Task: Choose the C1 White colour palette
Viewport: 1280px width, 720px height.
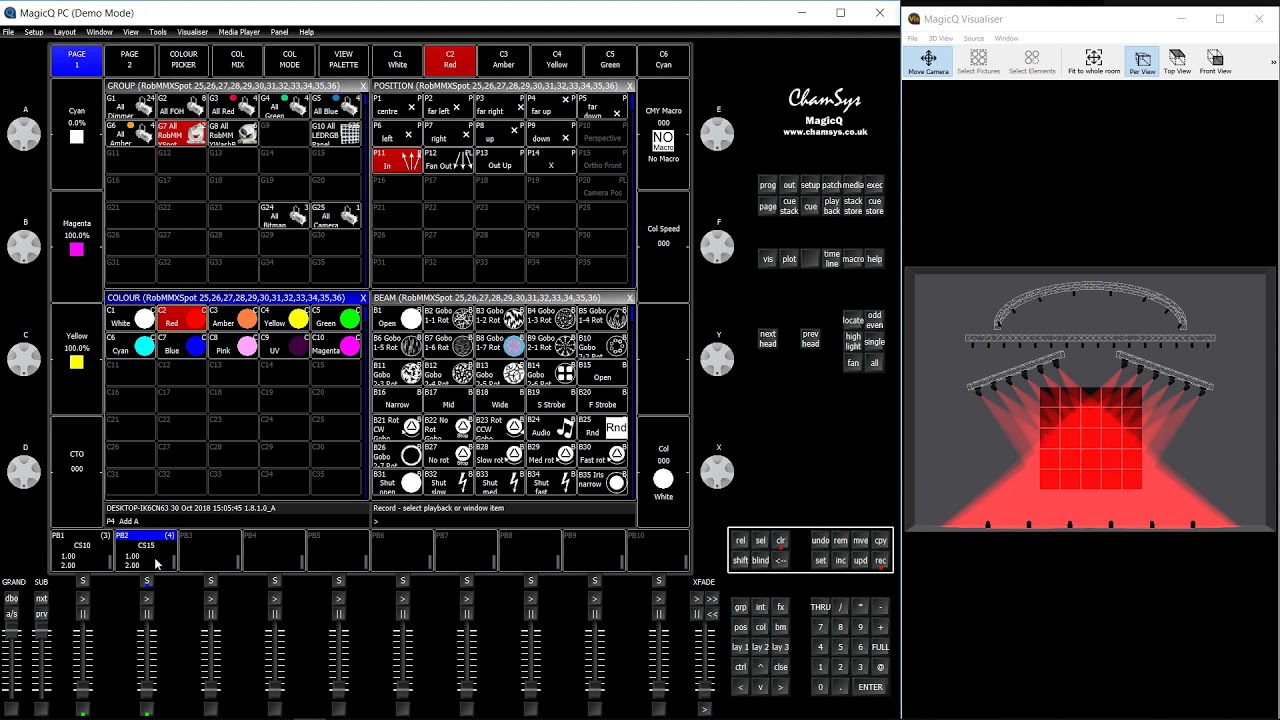Action: (x=130, y=318)
